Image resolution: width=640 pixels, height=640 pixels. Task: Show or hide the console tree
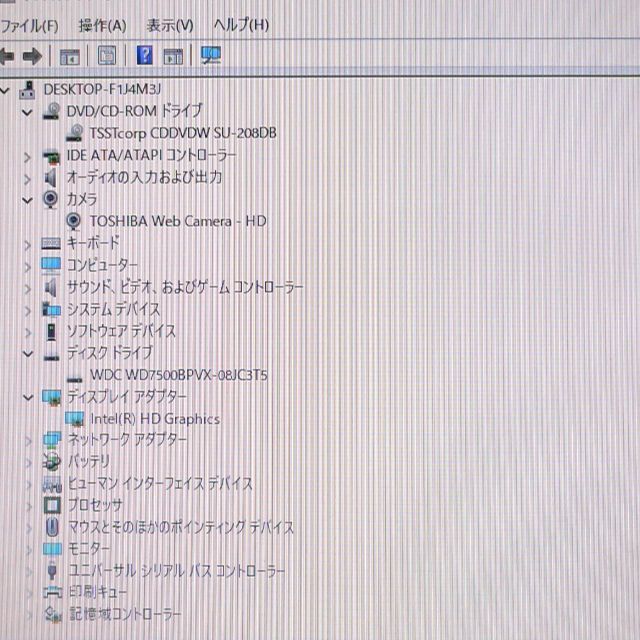69,56
